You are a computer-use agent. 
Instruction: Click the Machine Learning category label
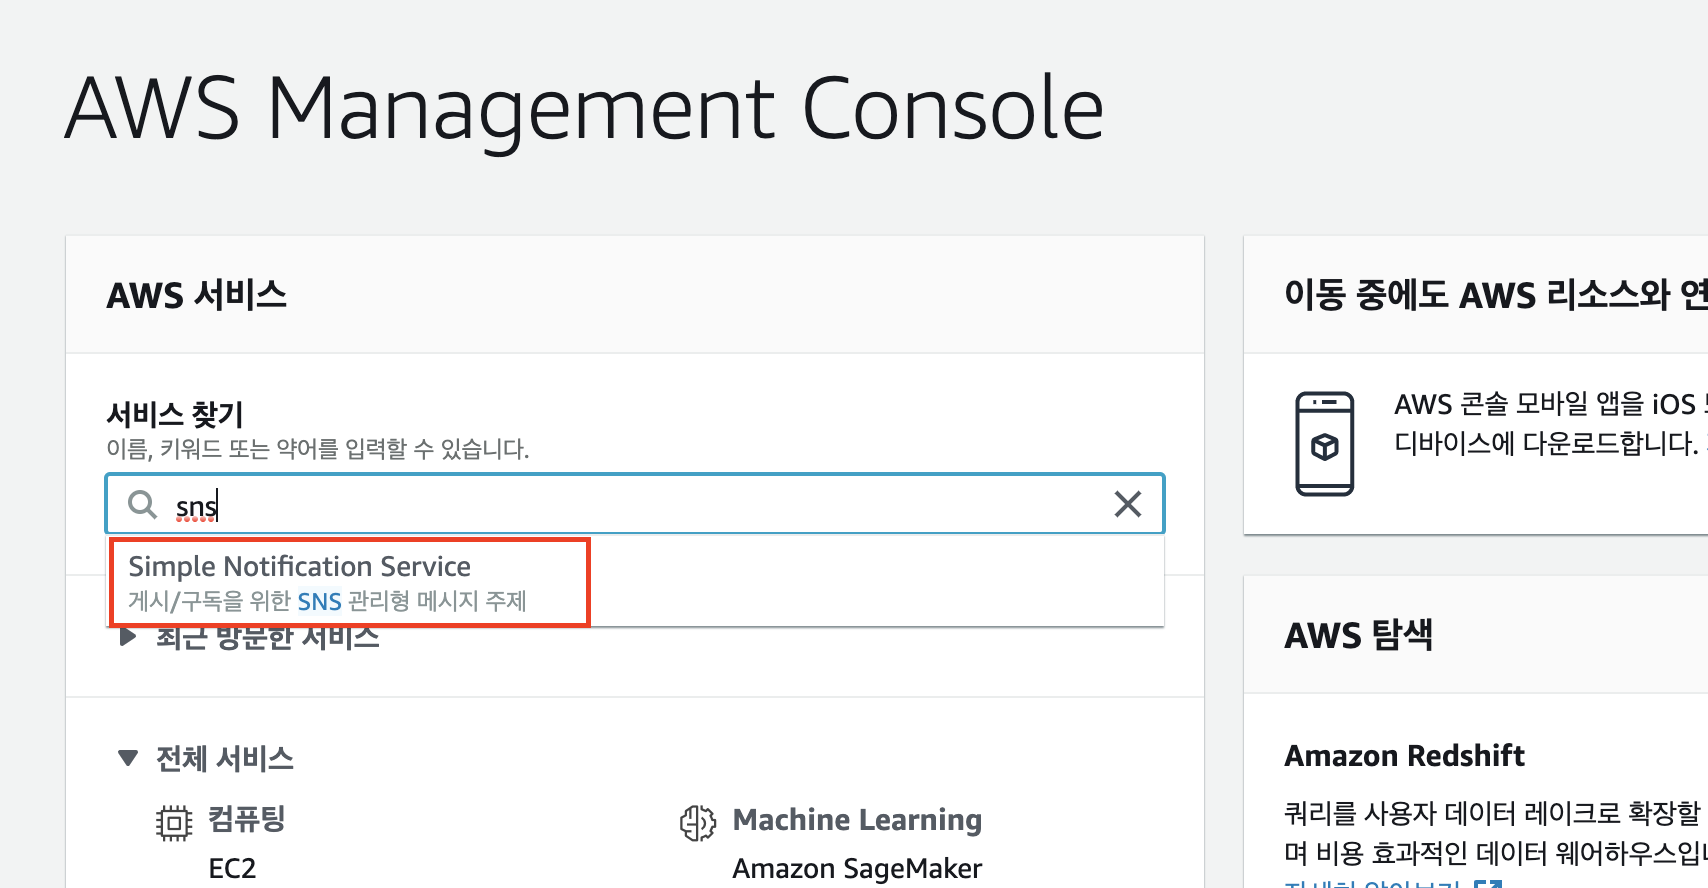click(x=857, y=820)
